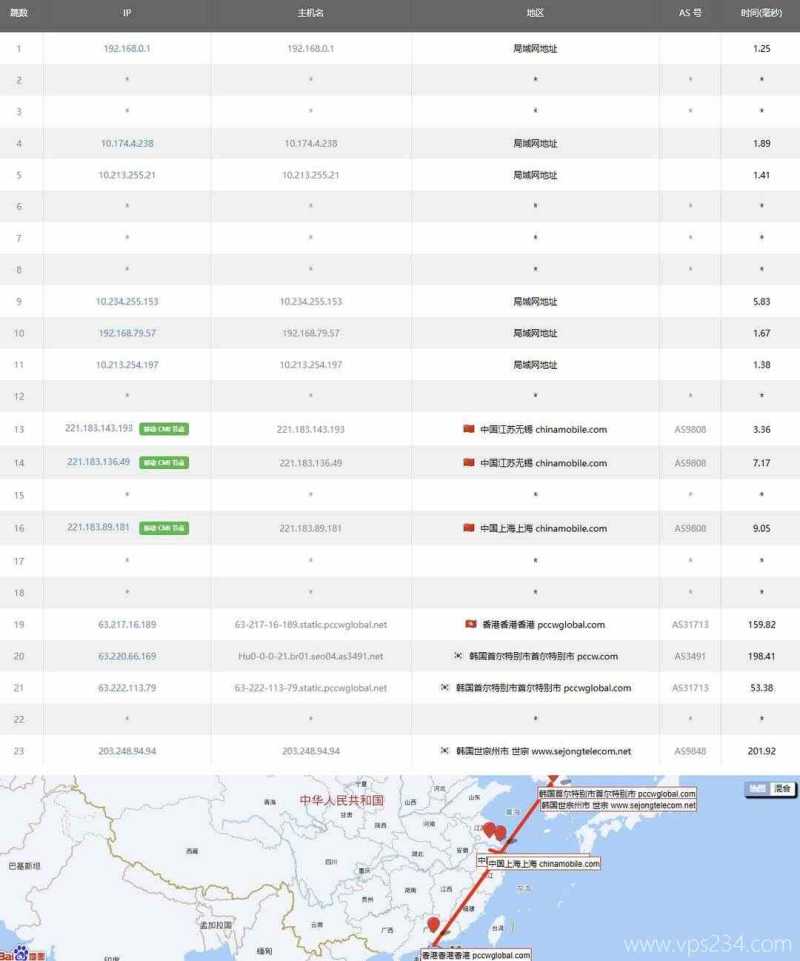Image resolution: width=800 pixels, height=961 pixels.
Task: Click the China flag icon on hop 13
Action: click(468, 429)
